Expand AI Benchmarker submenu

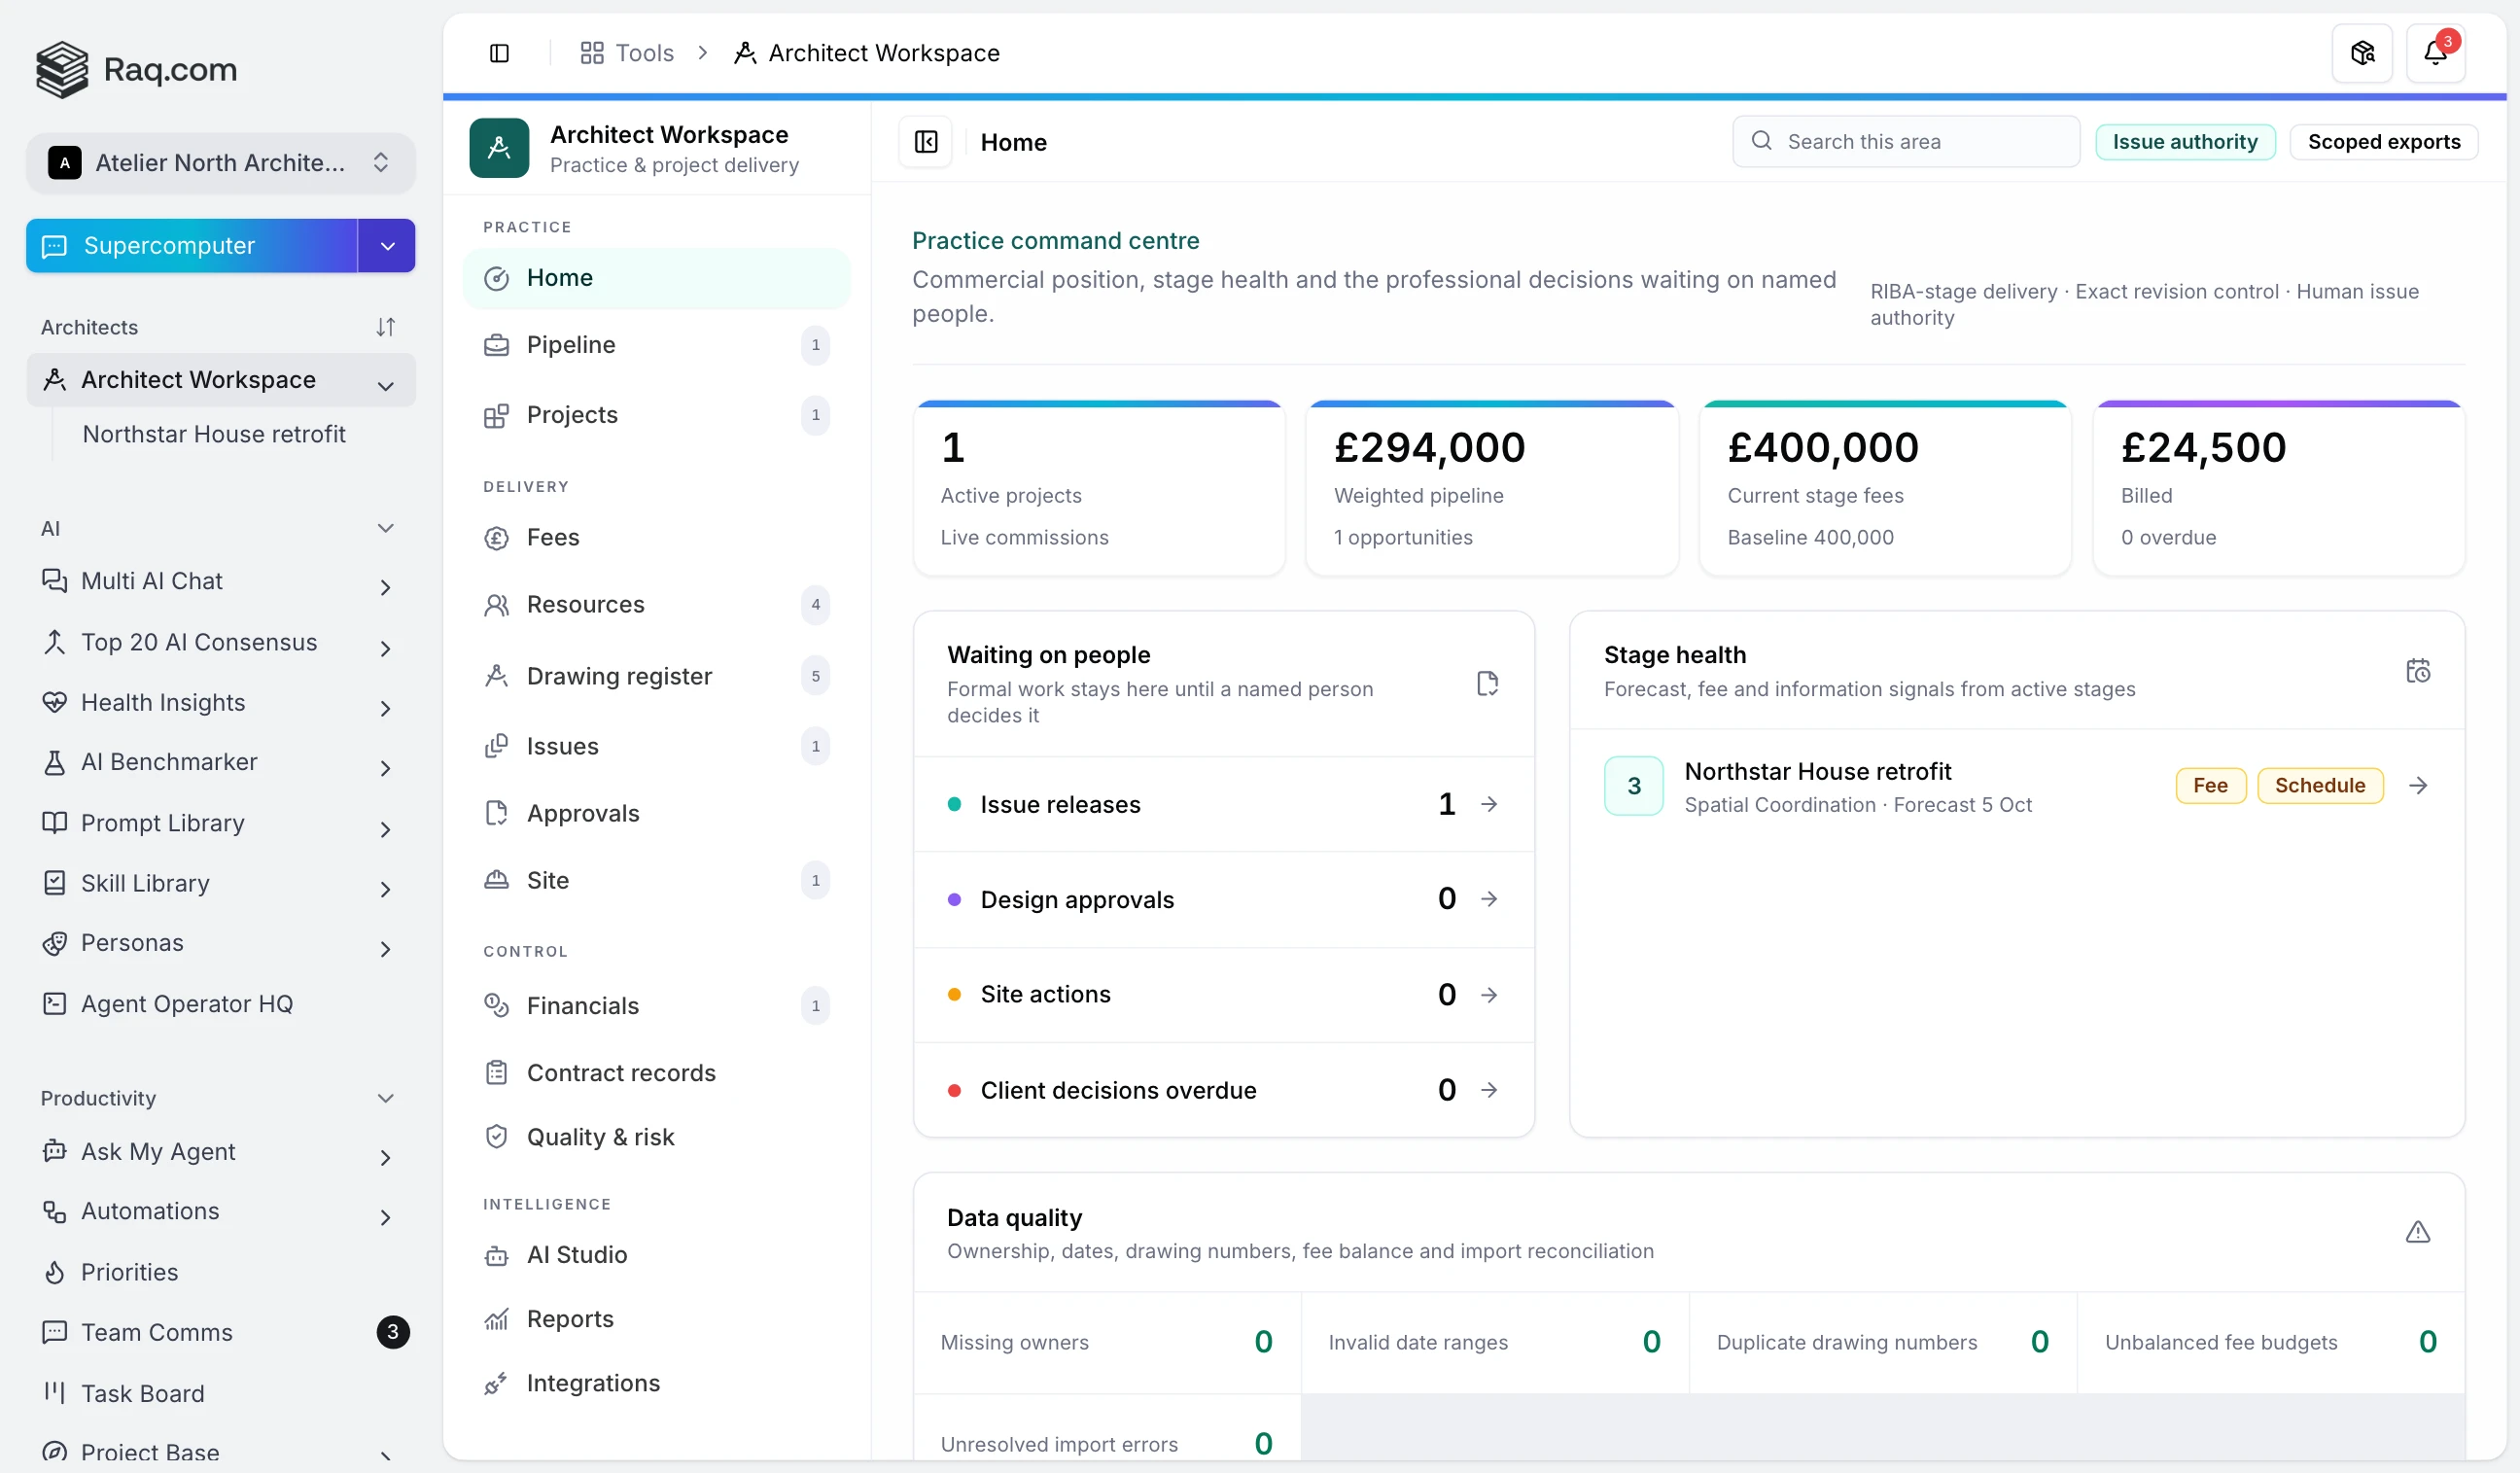386,768
